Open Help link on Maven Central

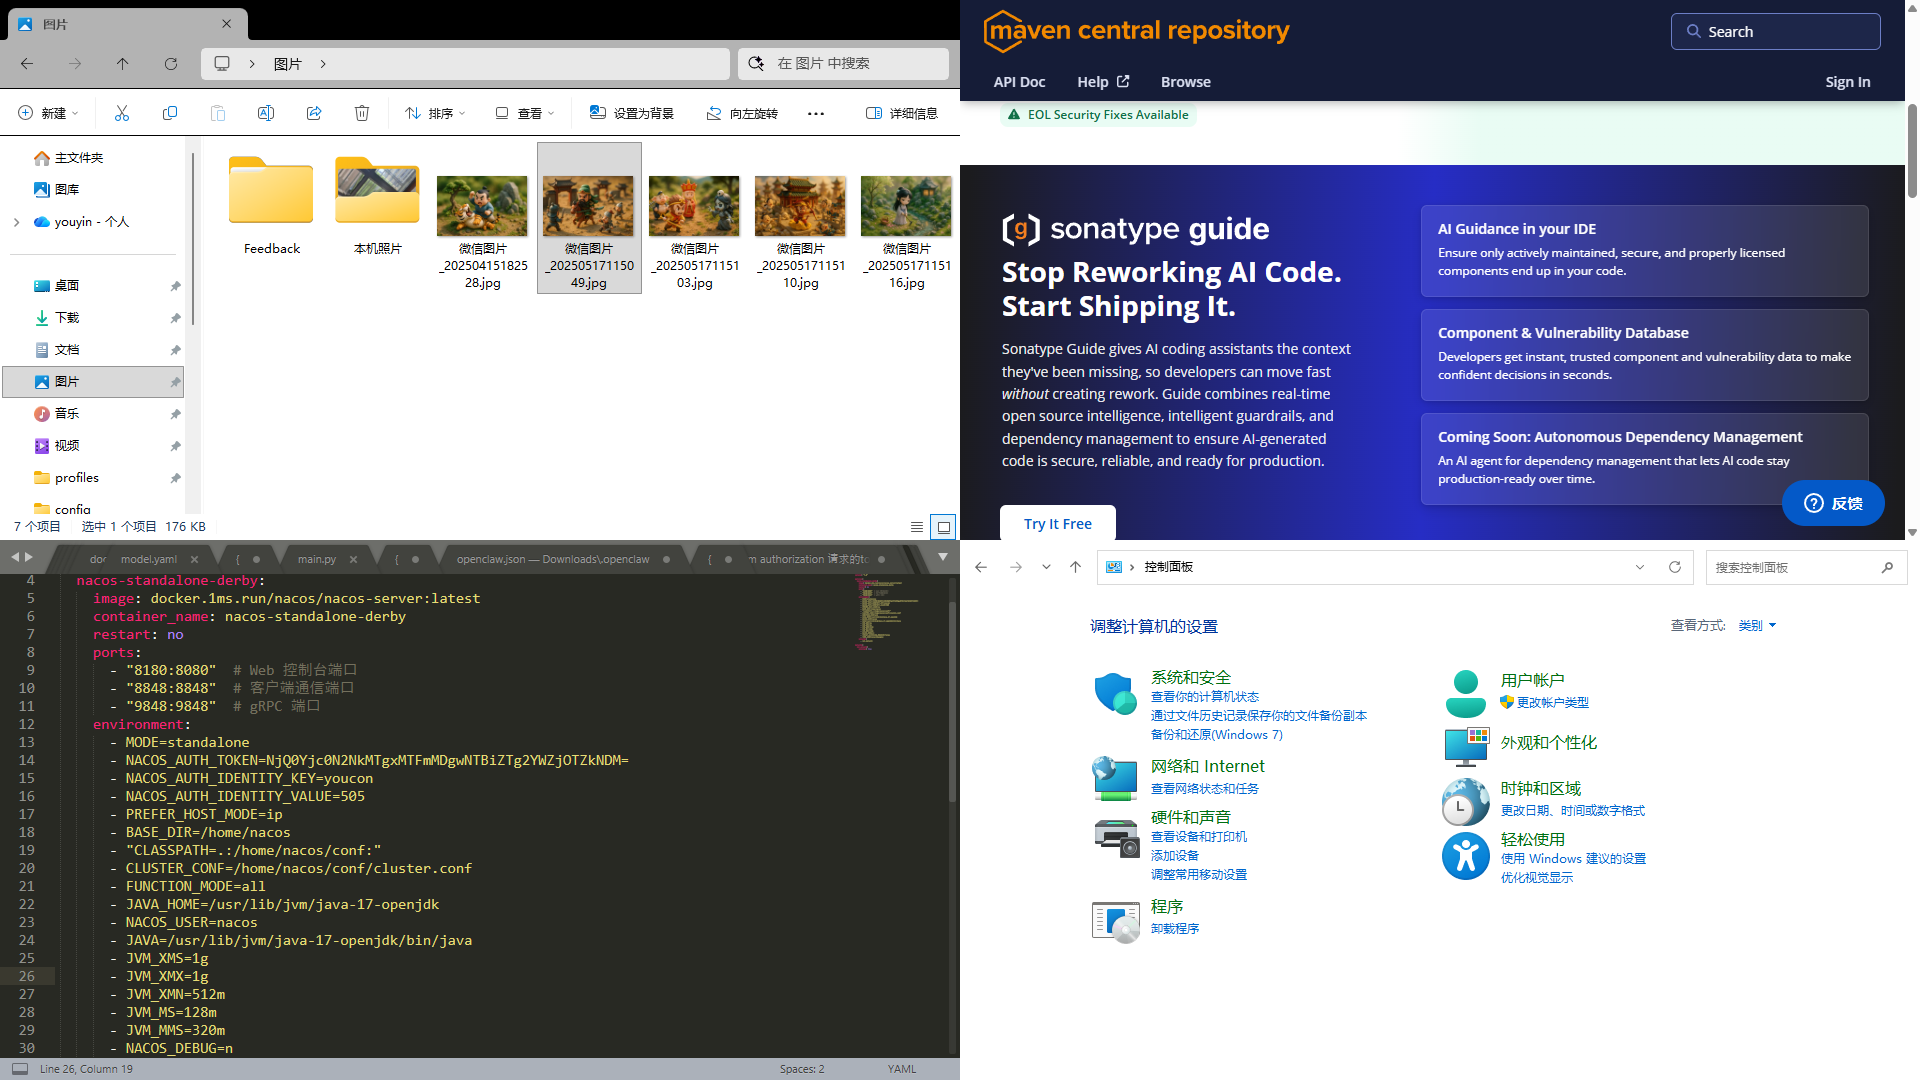coord(1103,82)
